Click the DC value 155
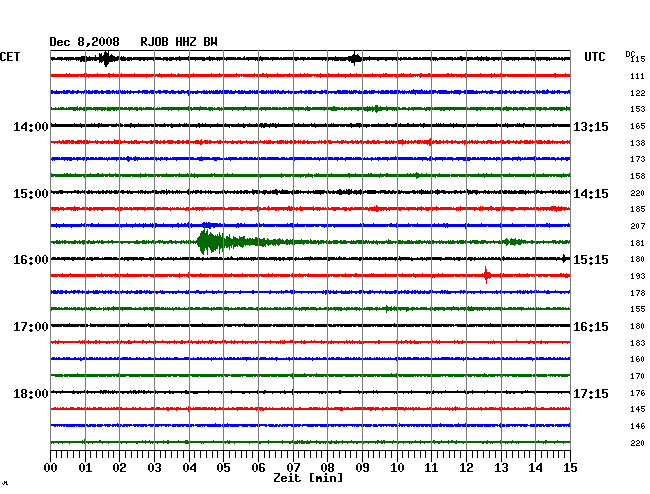650x494 pixels. tap(638, 309)
